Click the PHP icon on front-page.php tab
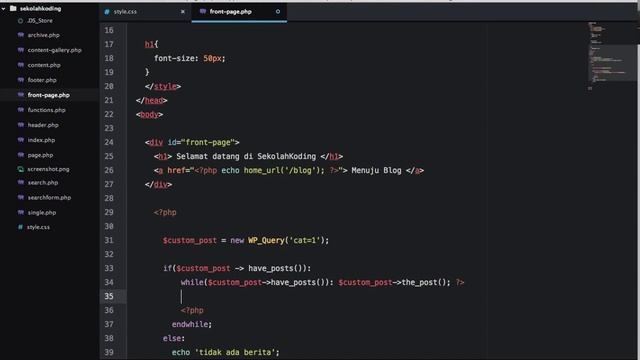Image resolution: width=640 pixels, height=360 pixels. pos(203,11)
